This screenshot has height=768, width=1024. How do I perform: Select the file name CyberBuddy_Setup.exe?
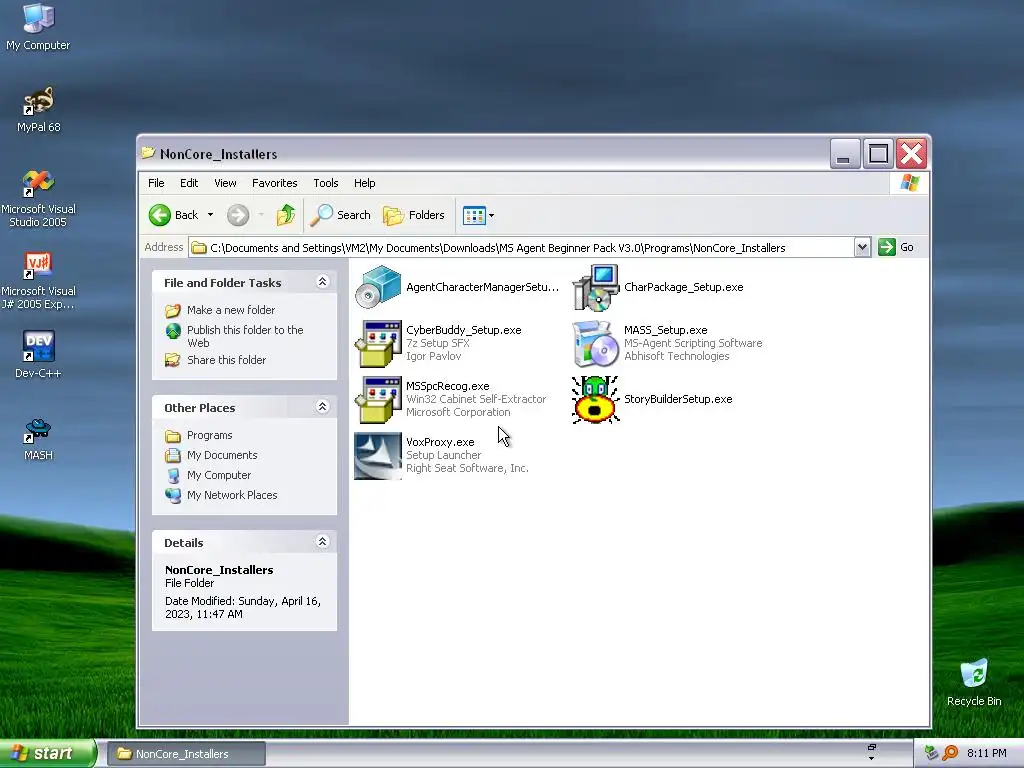point(464,330)
